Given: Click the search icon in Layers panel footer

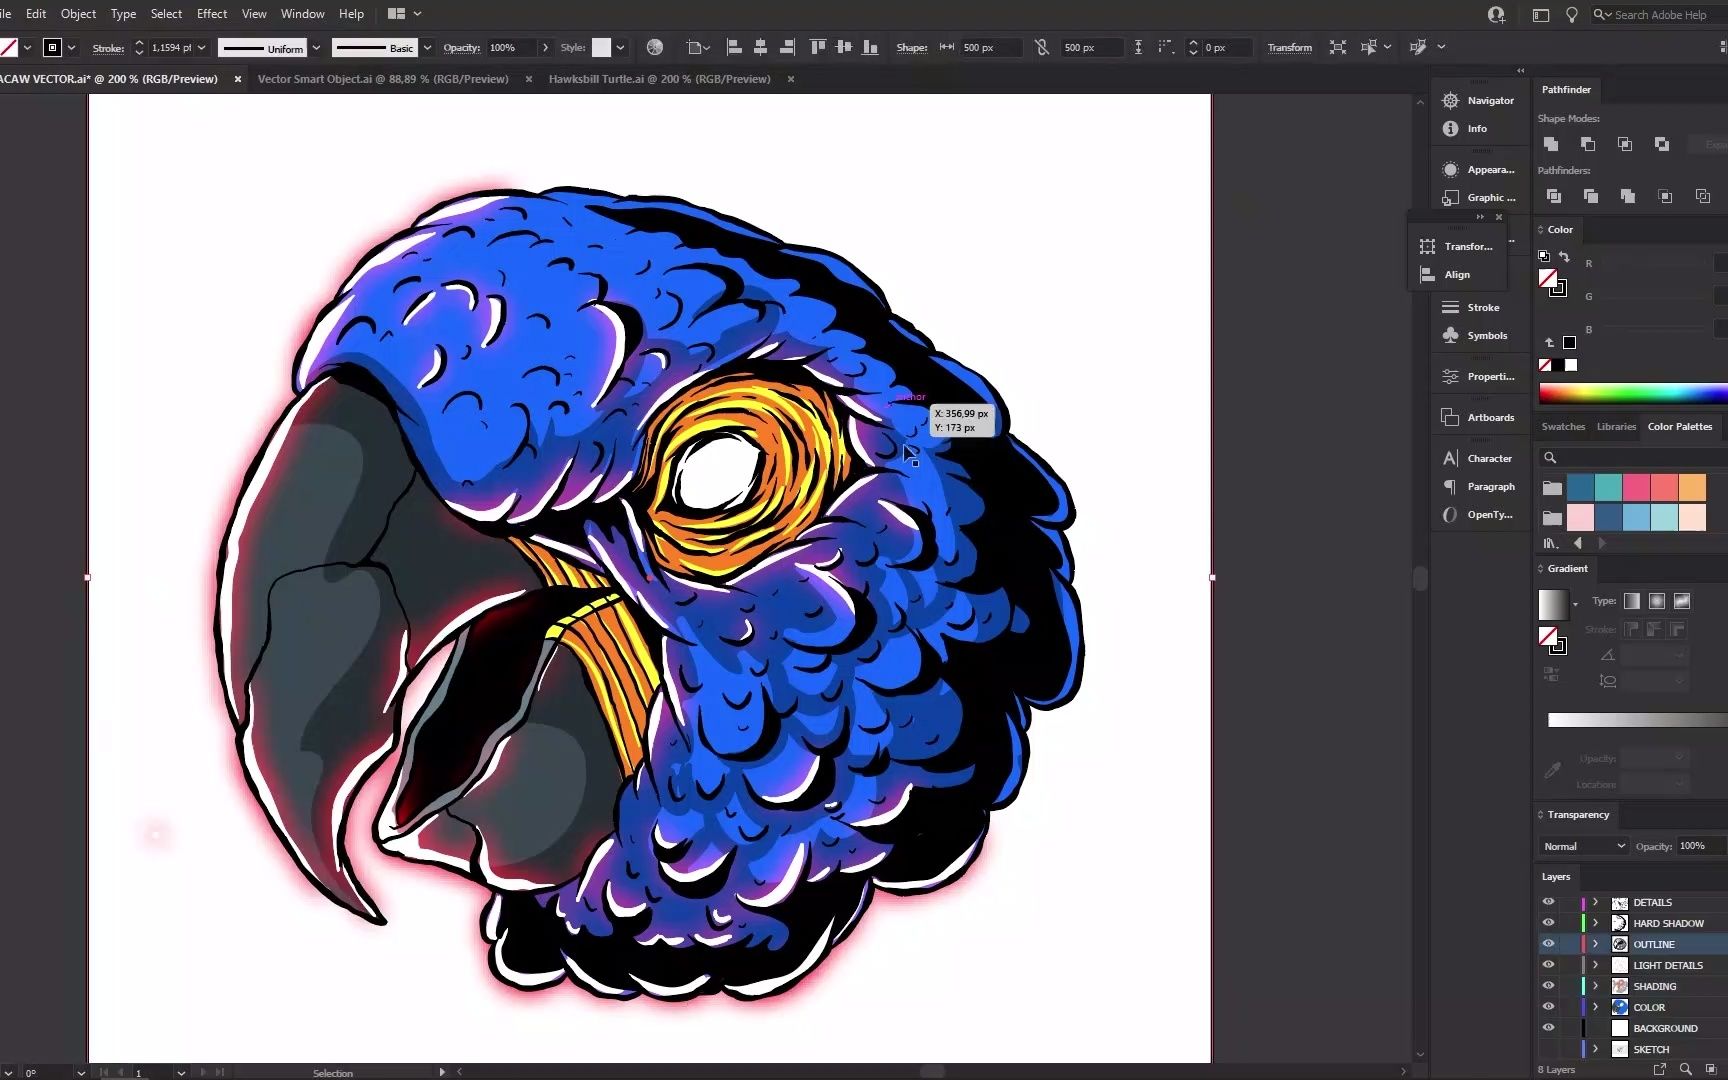Looking at the screenshot, I should pos(1686,1069).
